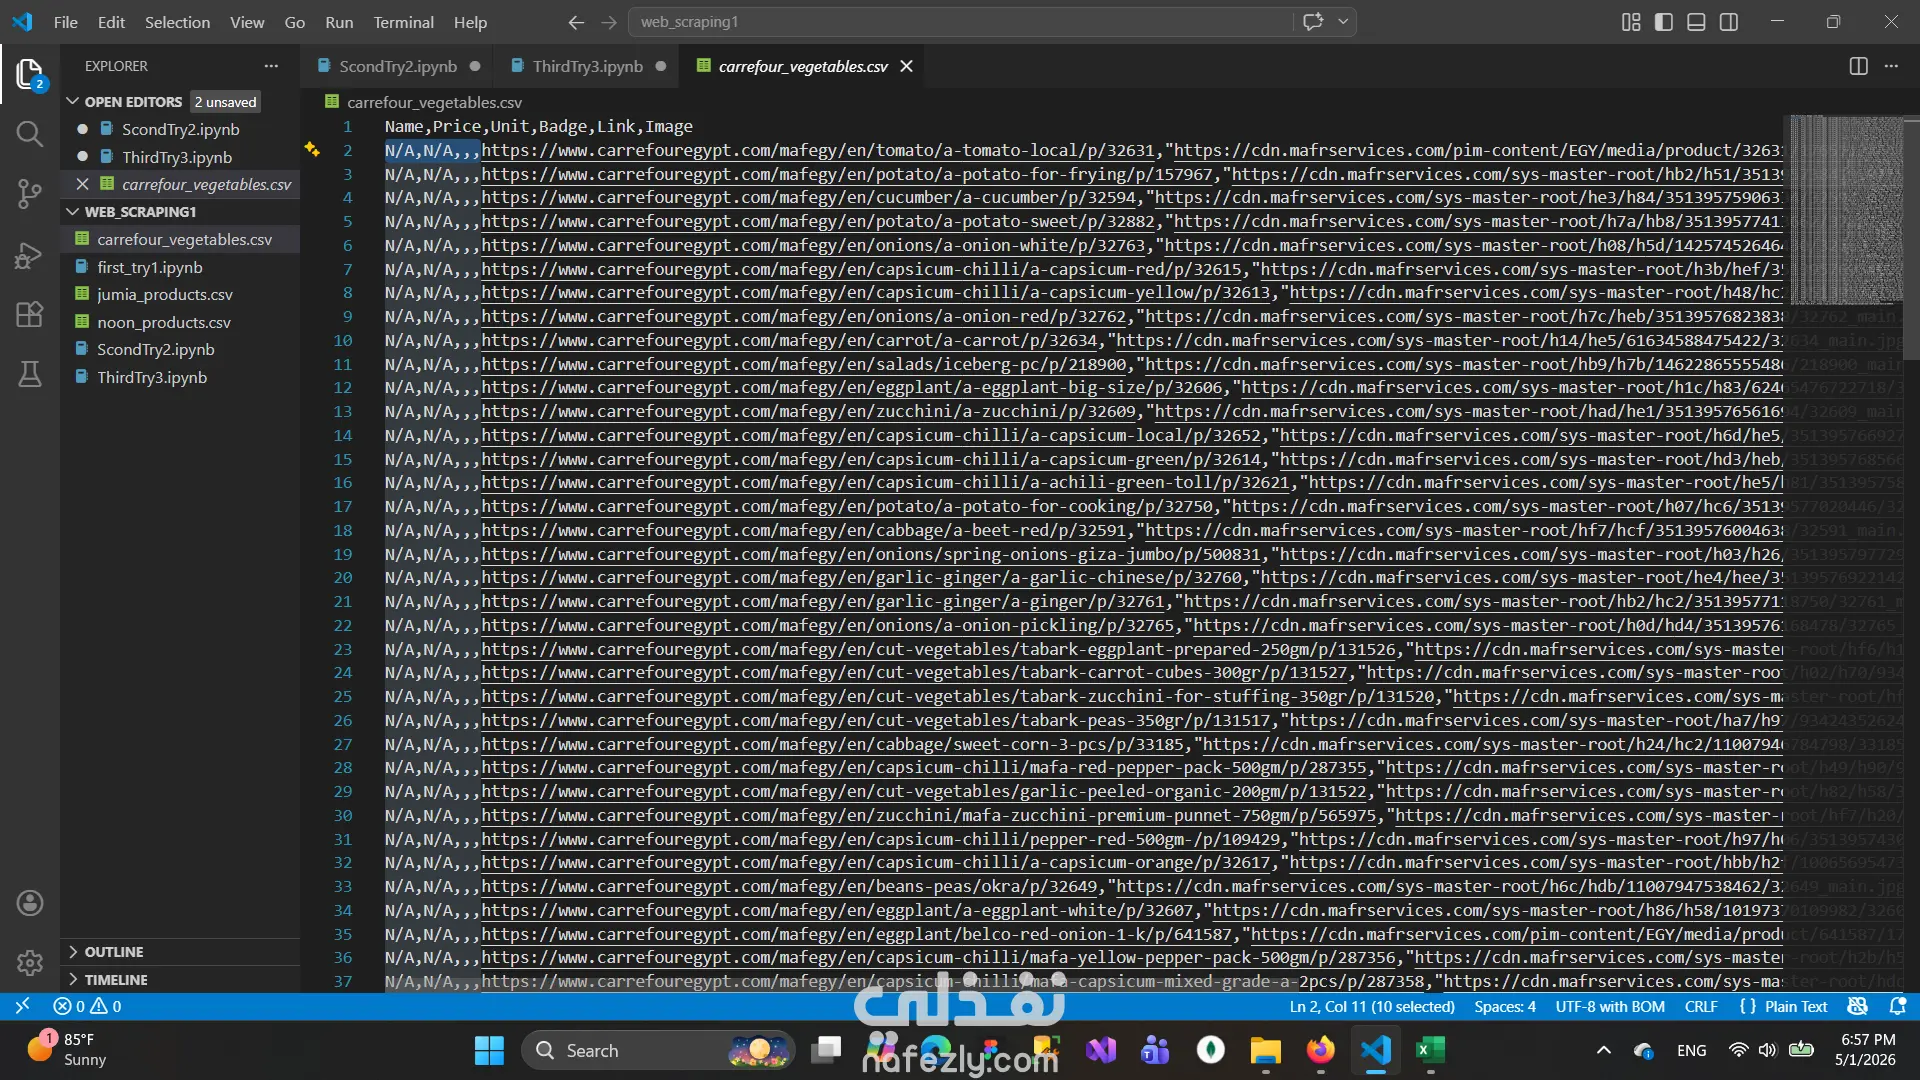Click the Copilot status icon in status bar
Screen dimensions: 1920x1080
point(1858,1006)
